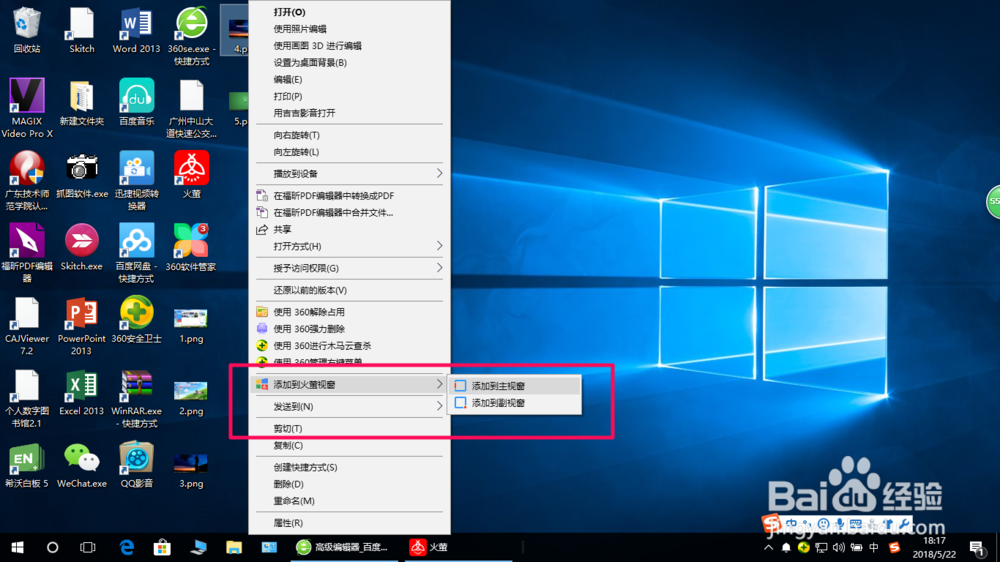
Task: Choose 使用 360强力删除
Action: coord(349,329)
